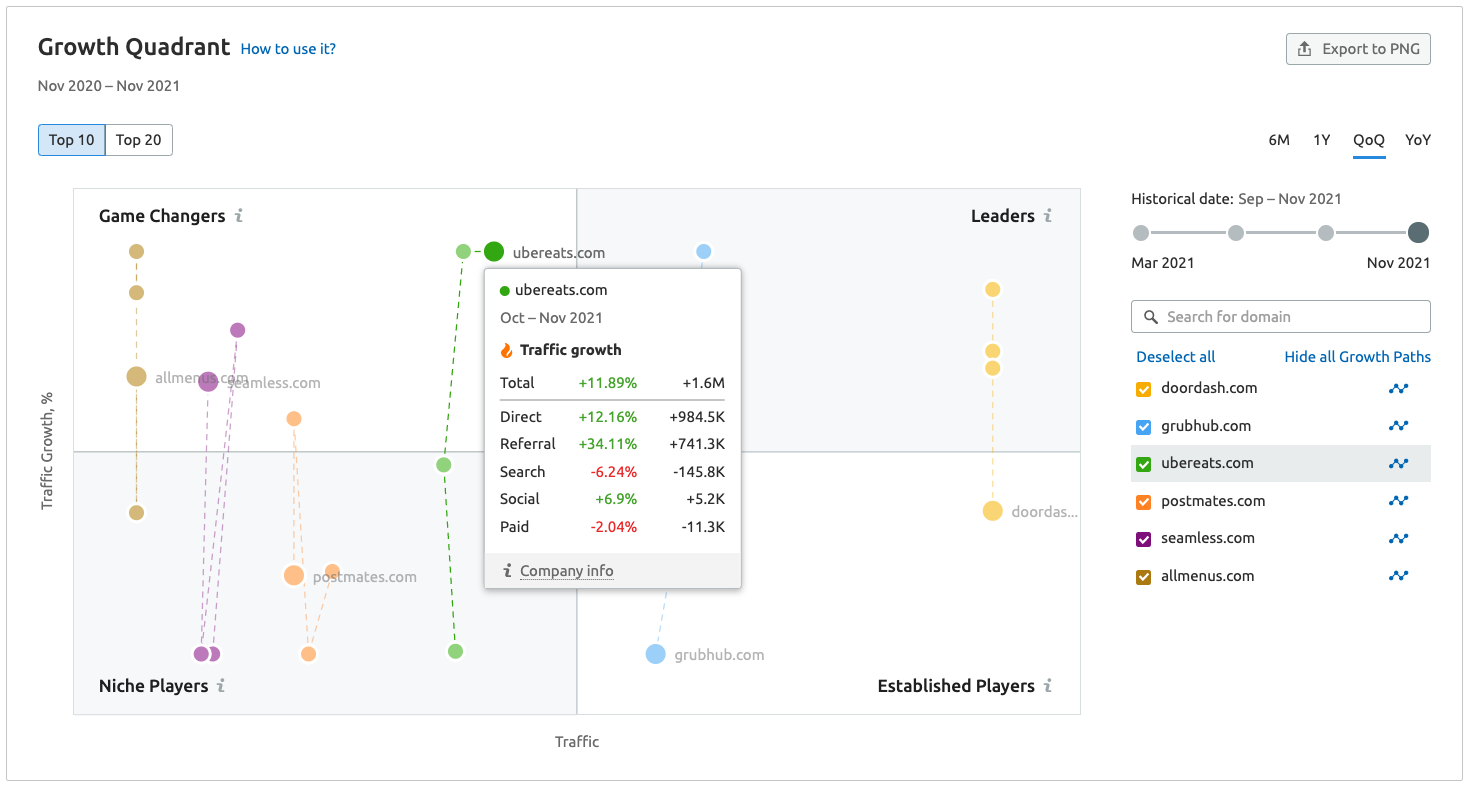The height and width of the screenshot is (786, 1469).
Task: Uncheck the seamless.com checkbox
Action: 1144,539
